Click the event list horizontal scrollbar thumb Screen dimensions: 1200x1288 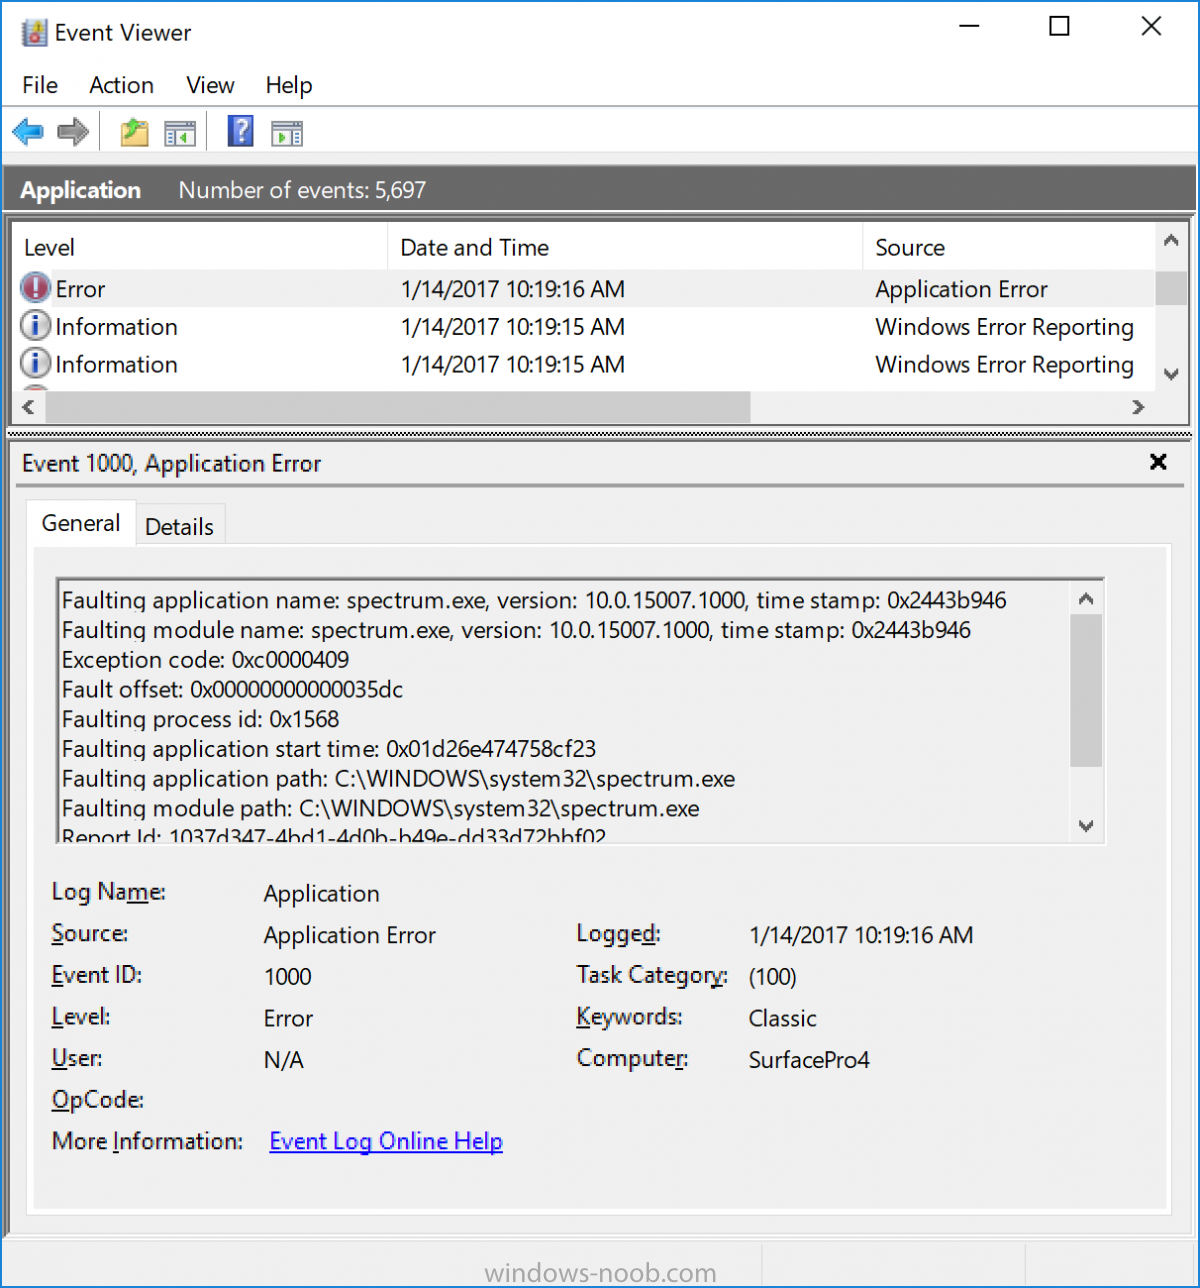point(398,406)
